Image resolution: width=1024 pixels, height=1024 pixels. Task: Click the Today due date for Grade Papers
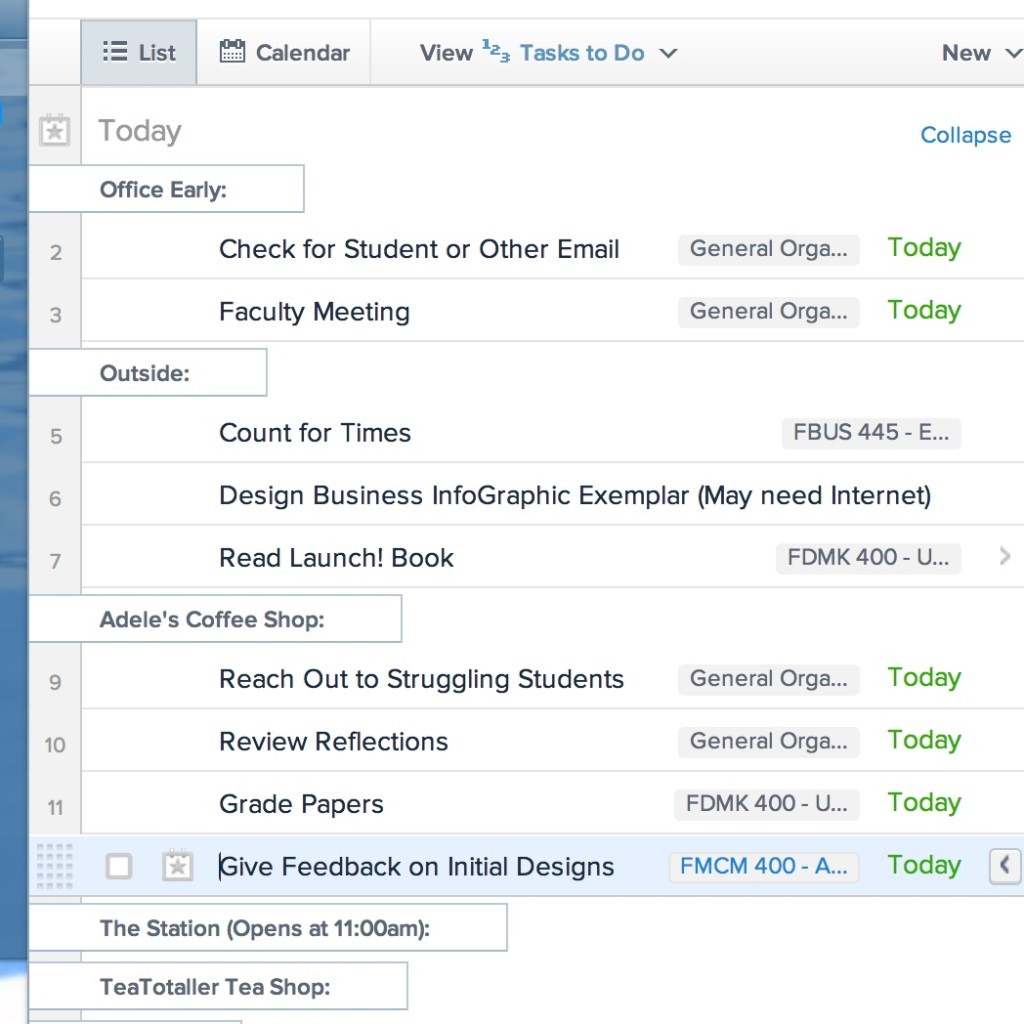(923, 803)
